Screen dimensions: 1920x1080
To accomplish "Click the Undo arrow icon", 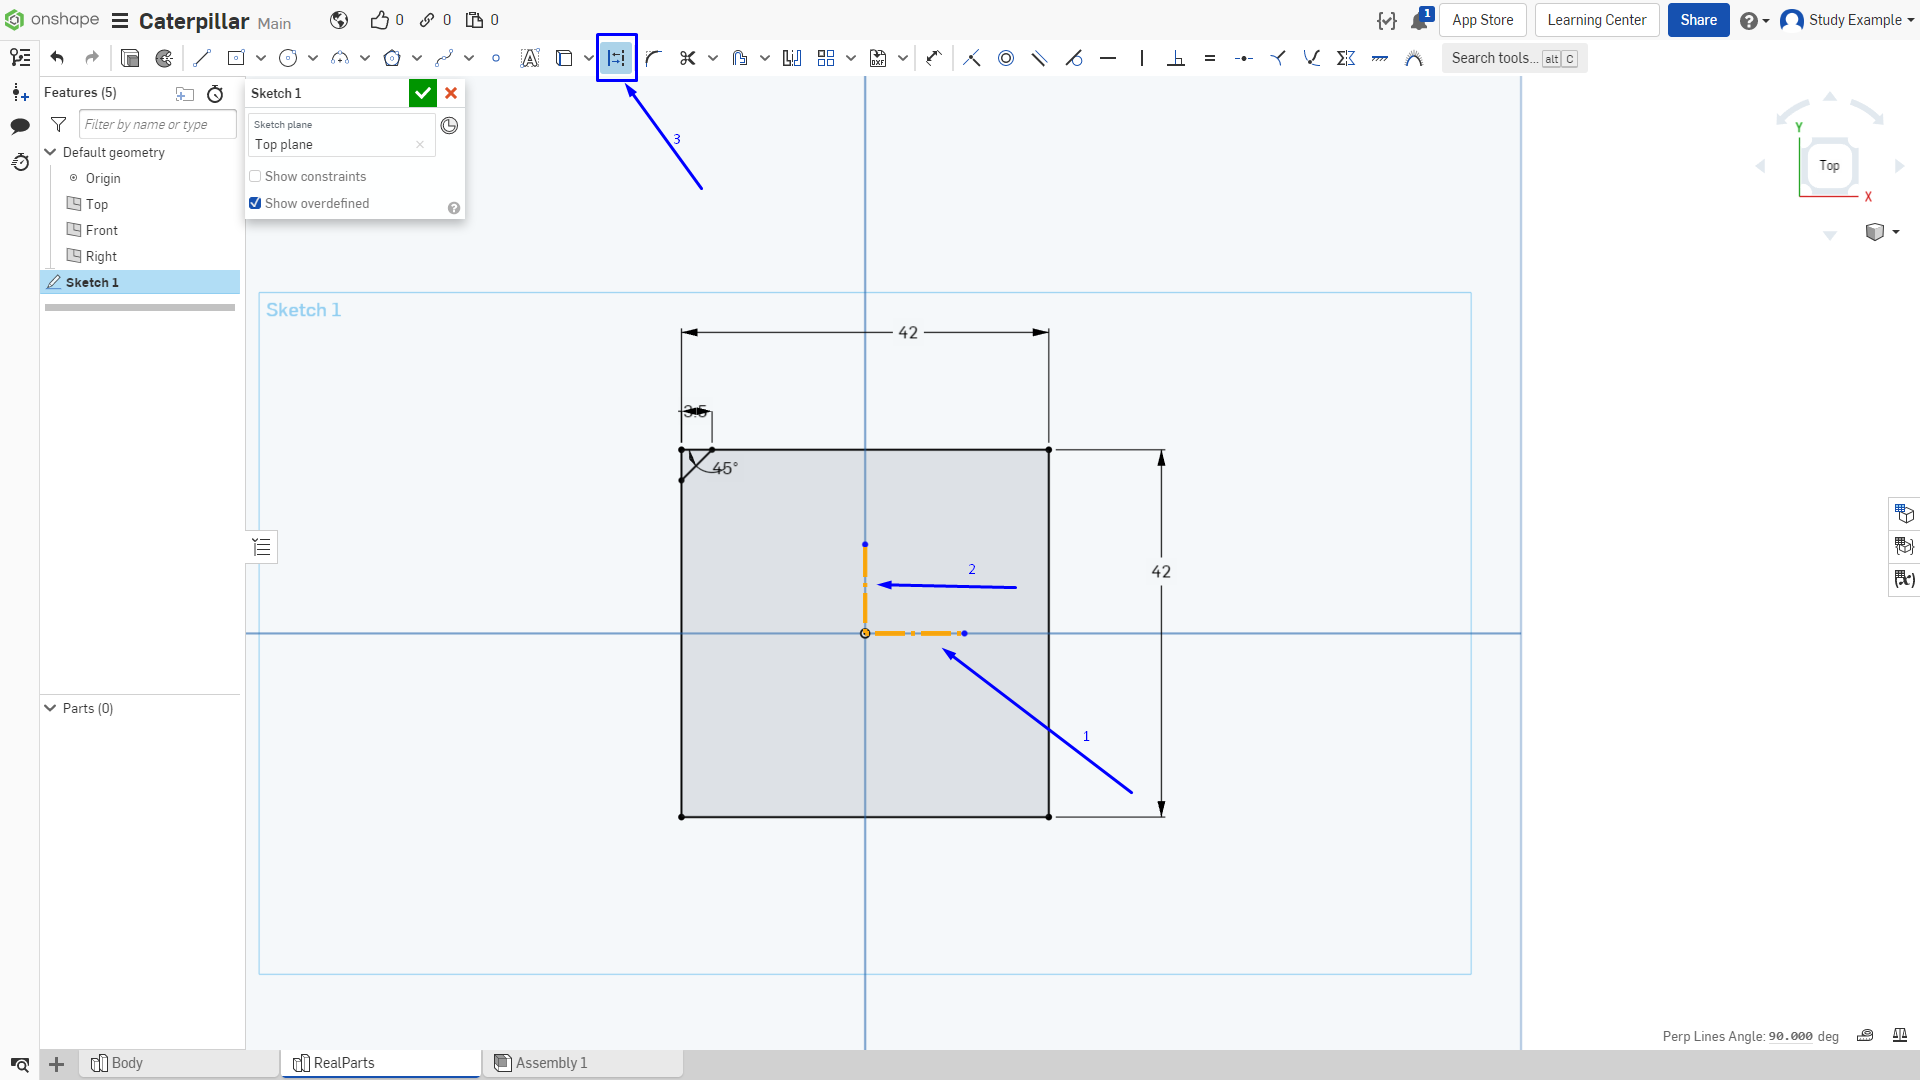I will pos(57,58).
